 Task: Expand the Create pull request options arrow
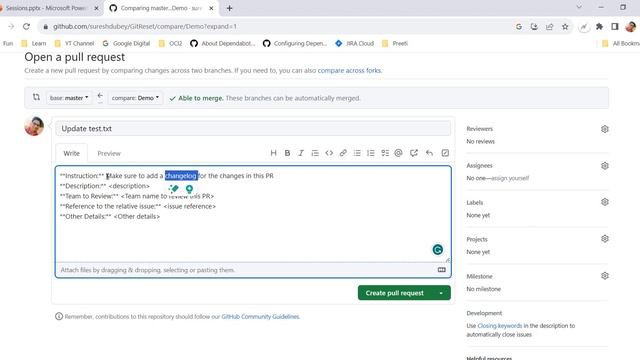(441, 293)
